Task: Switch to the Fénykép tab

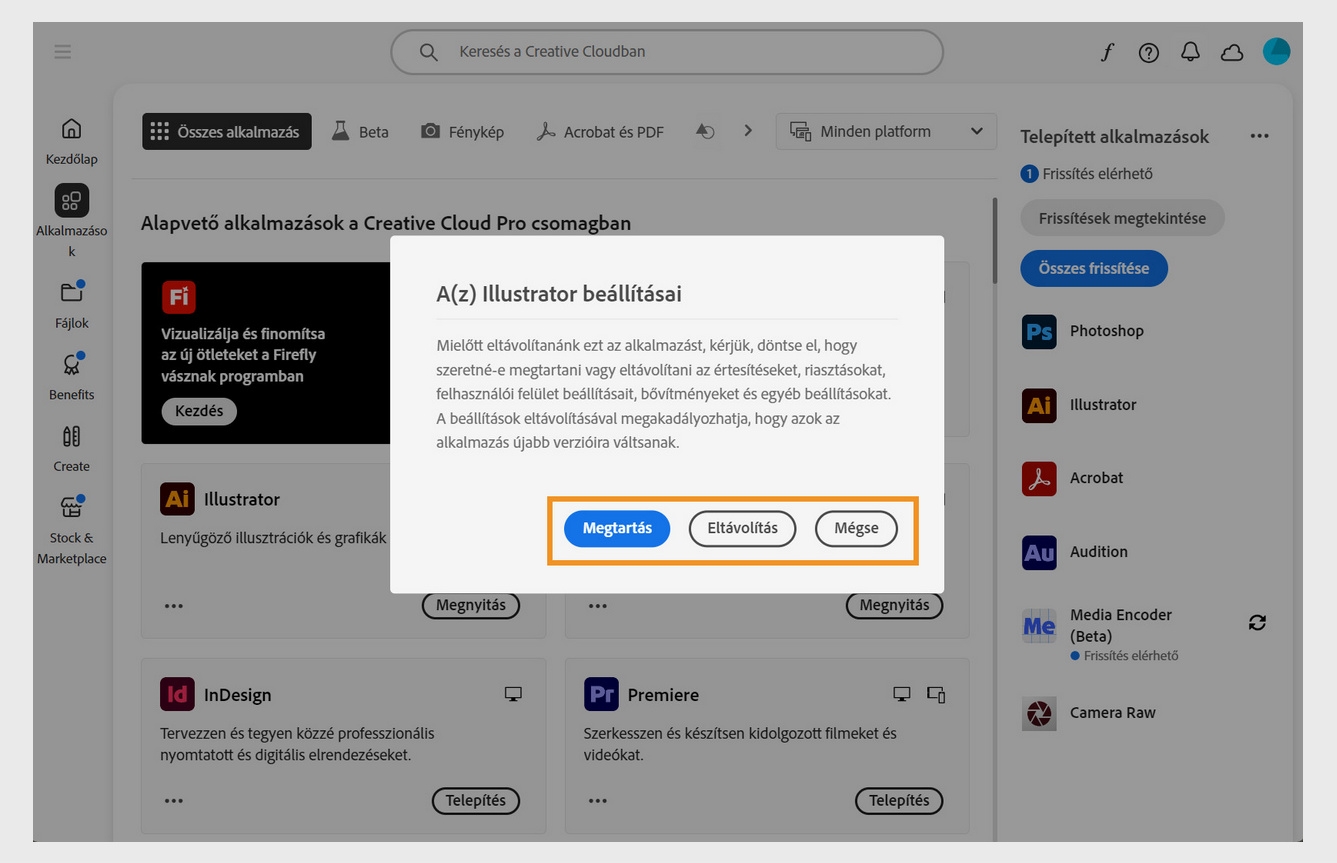Action: click(x=462, y=131)
